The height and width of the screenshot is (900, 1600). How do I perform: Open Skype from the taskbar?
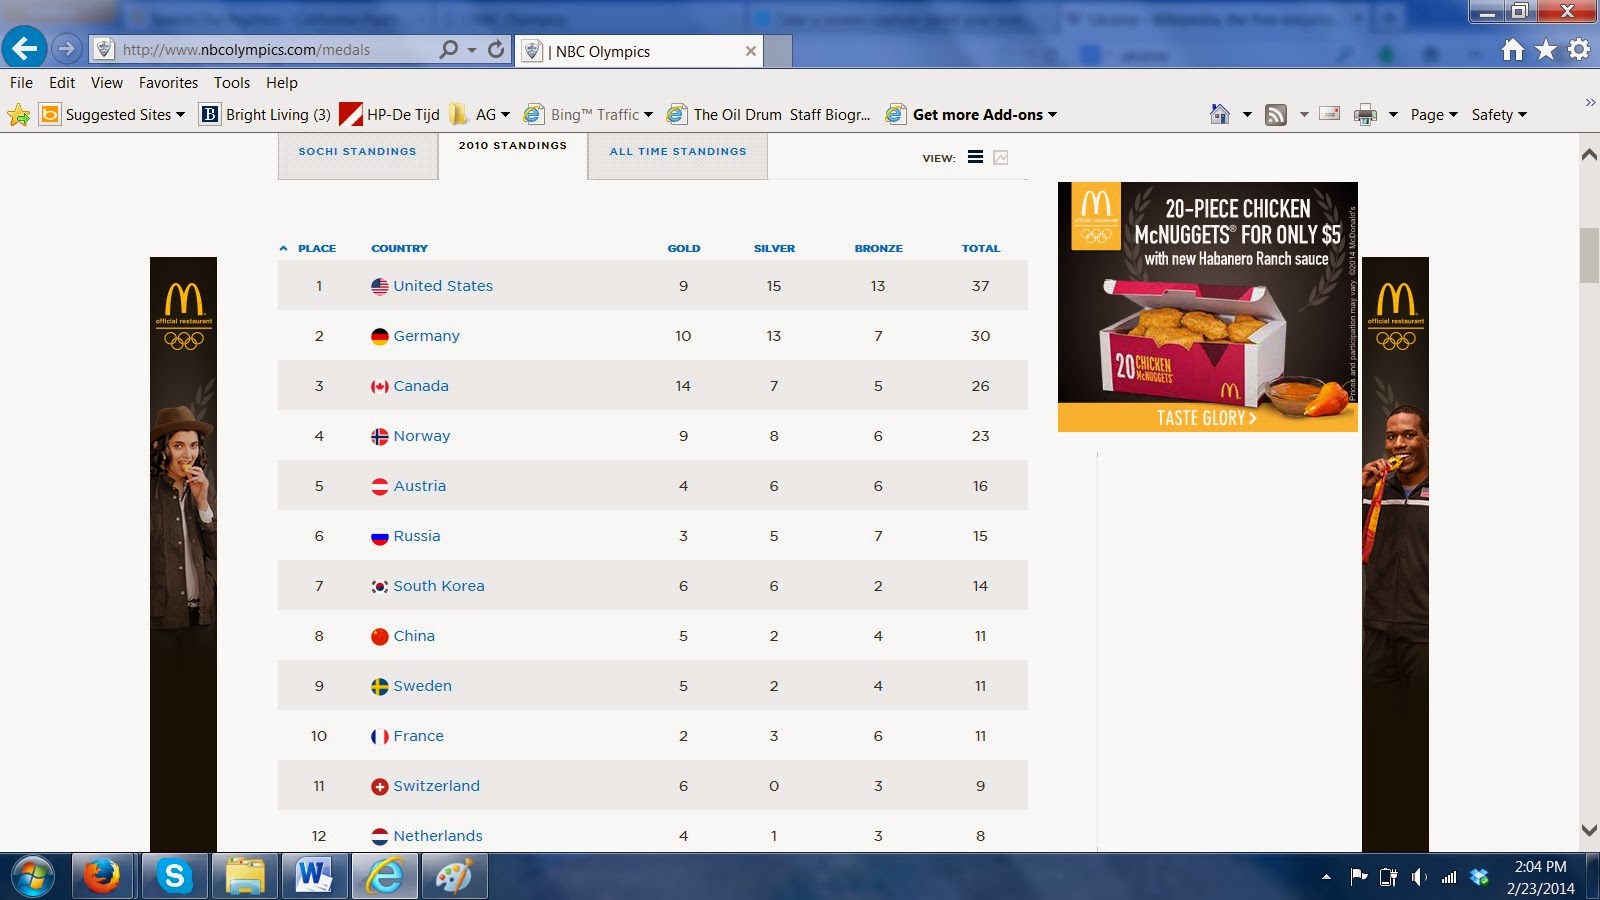tap(174, 877)
